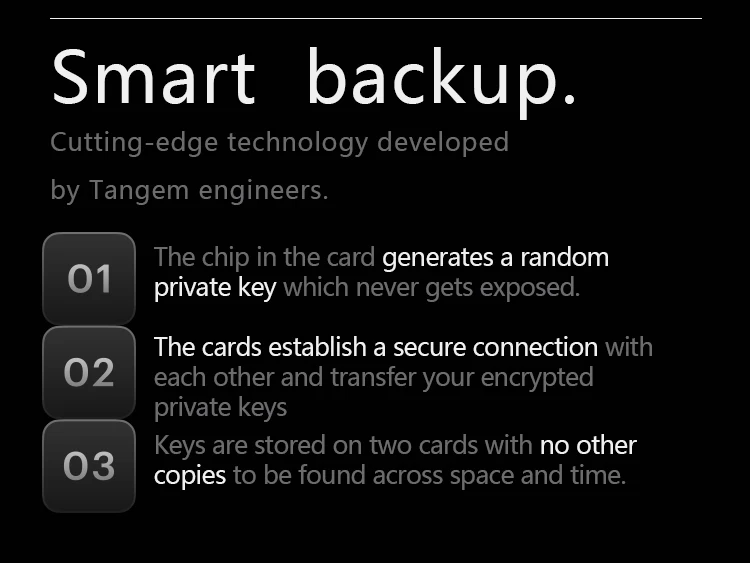Click highlighted text 'generates a random'
This screenshot has height=563, width=750.
tap(495, 257)
